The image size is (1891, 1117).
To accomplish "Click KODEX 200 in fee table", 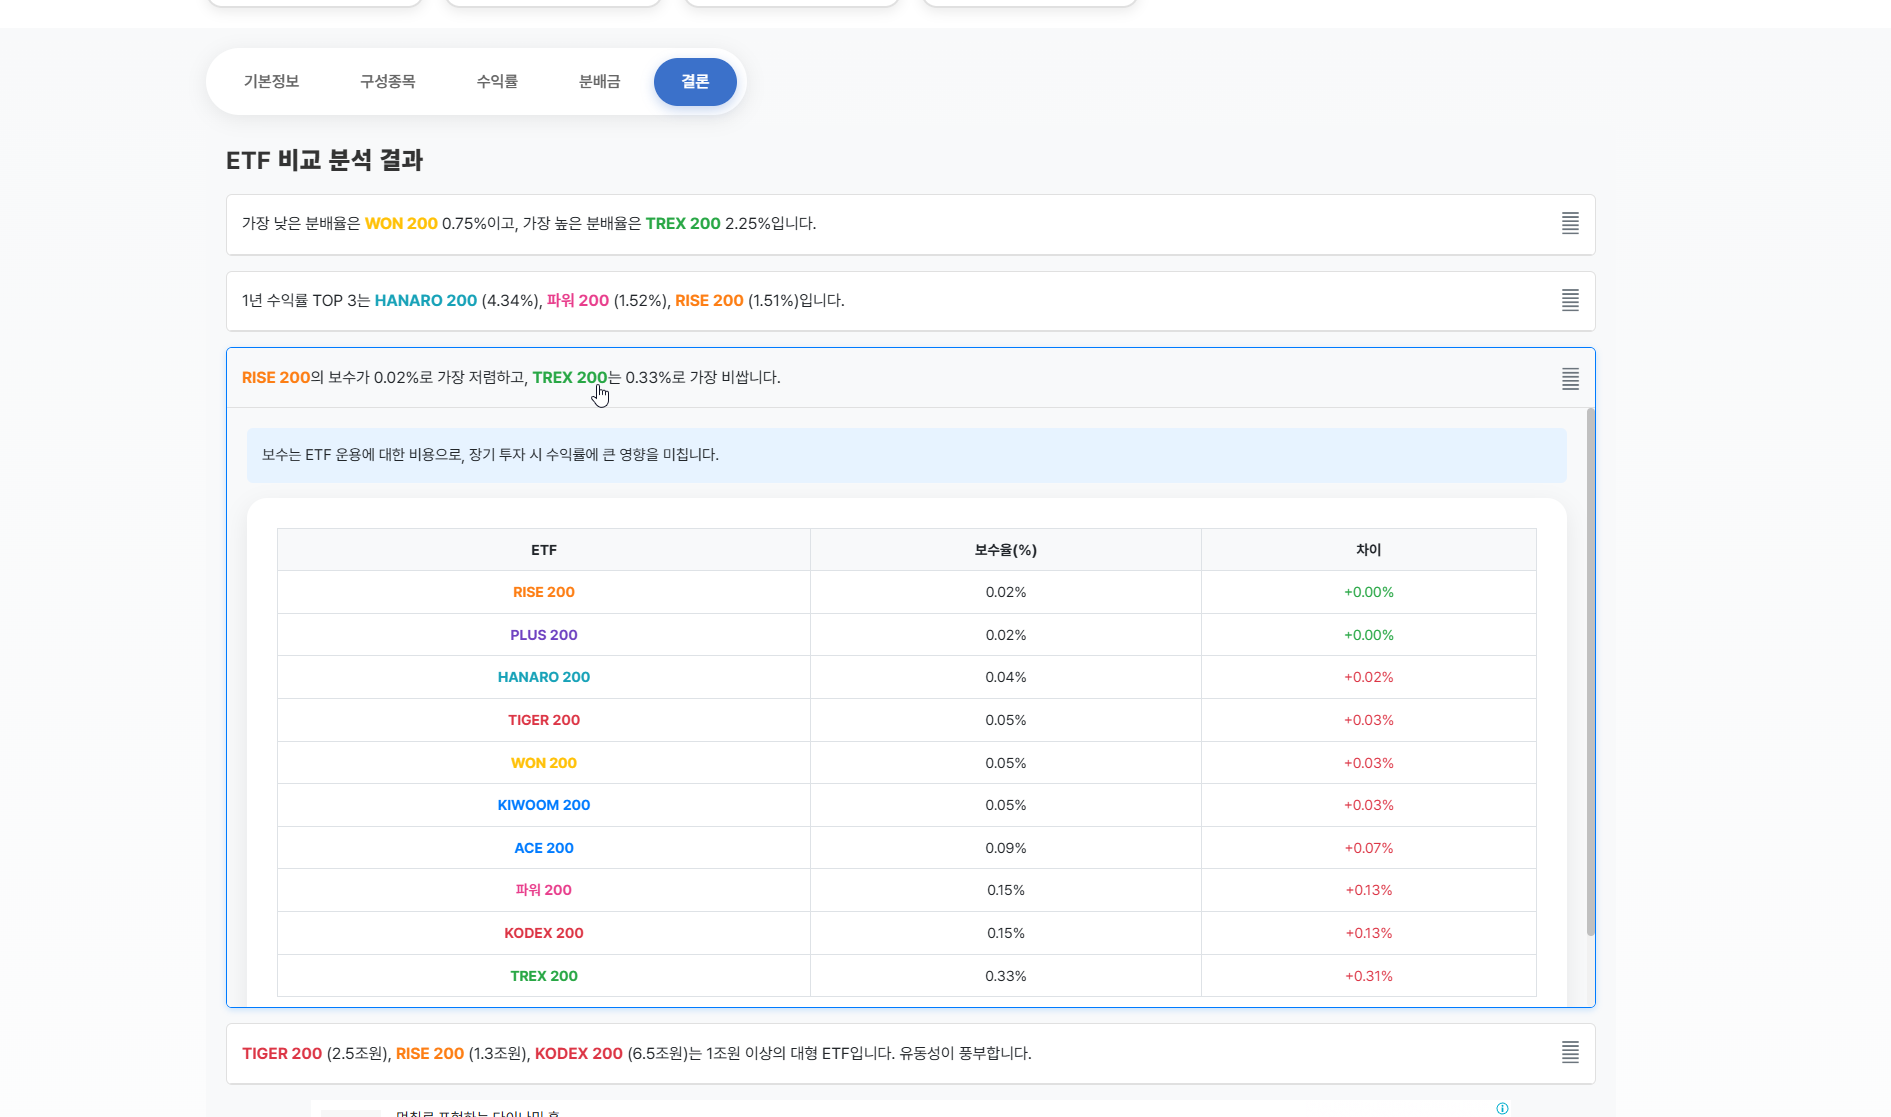I will pyautogui.click(x=543, y=933).
